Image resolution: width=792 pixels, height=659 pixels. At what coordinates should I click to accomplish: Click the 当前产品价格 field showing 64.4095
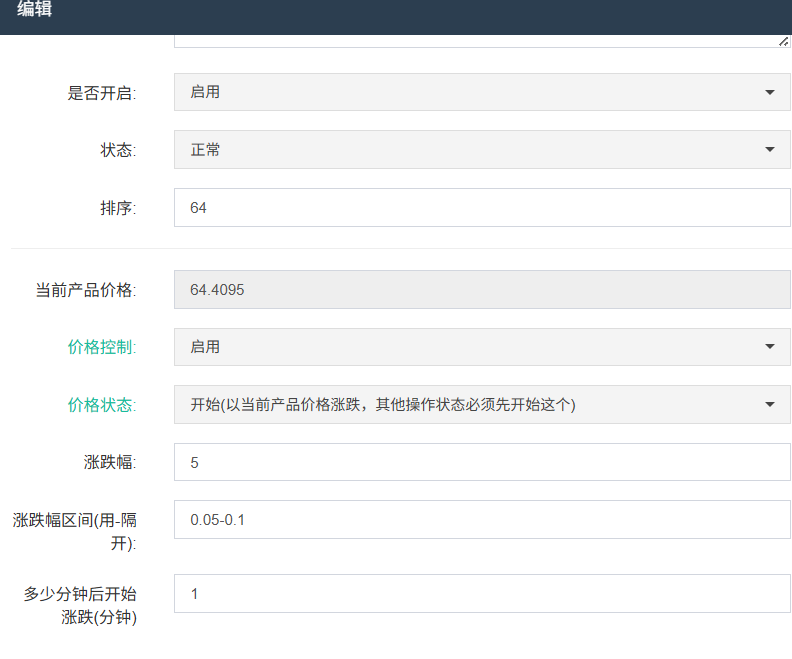pos(481,290)
